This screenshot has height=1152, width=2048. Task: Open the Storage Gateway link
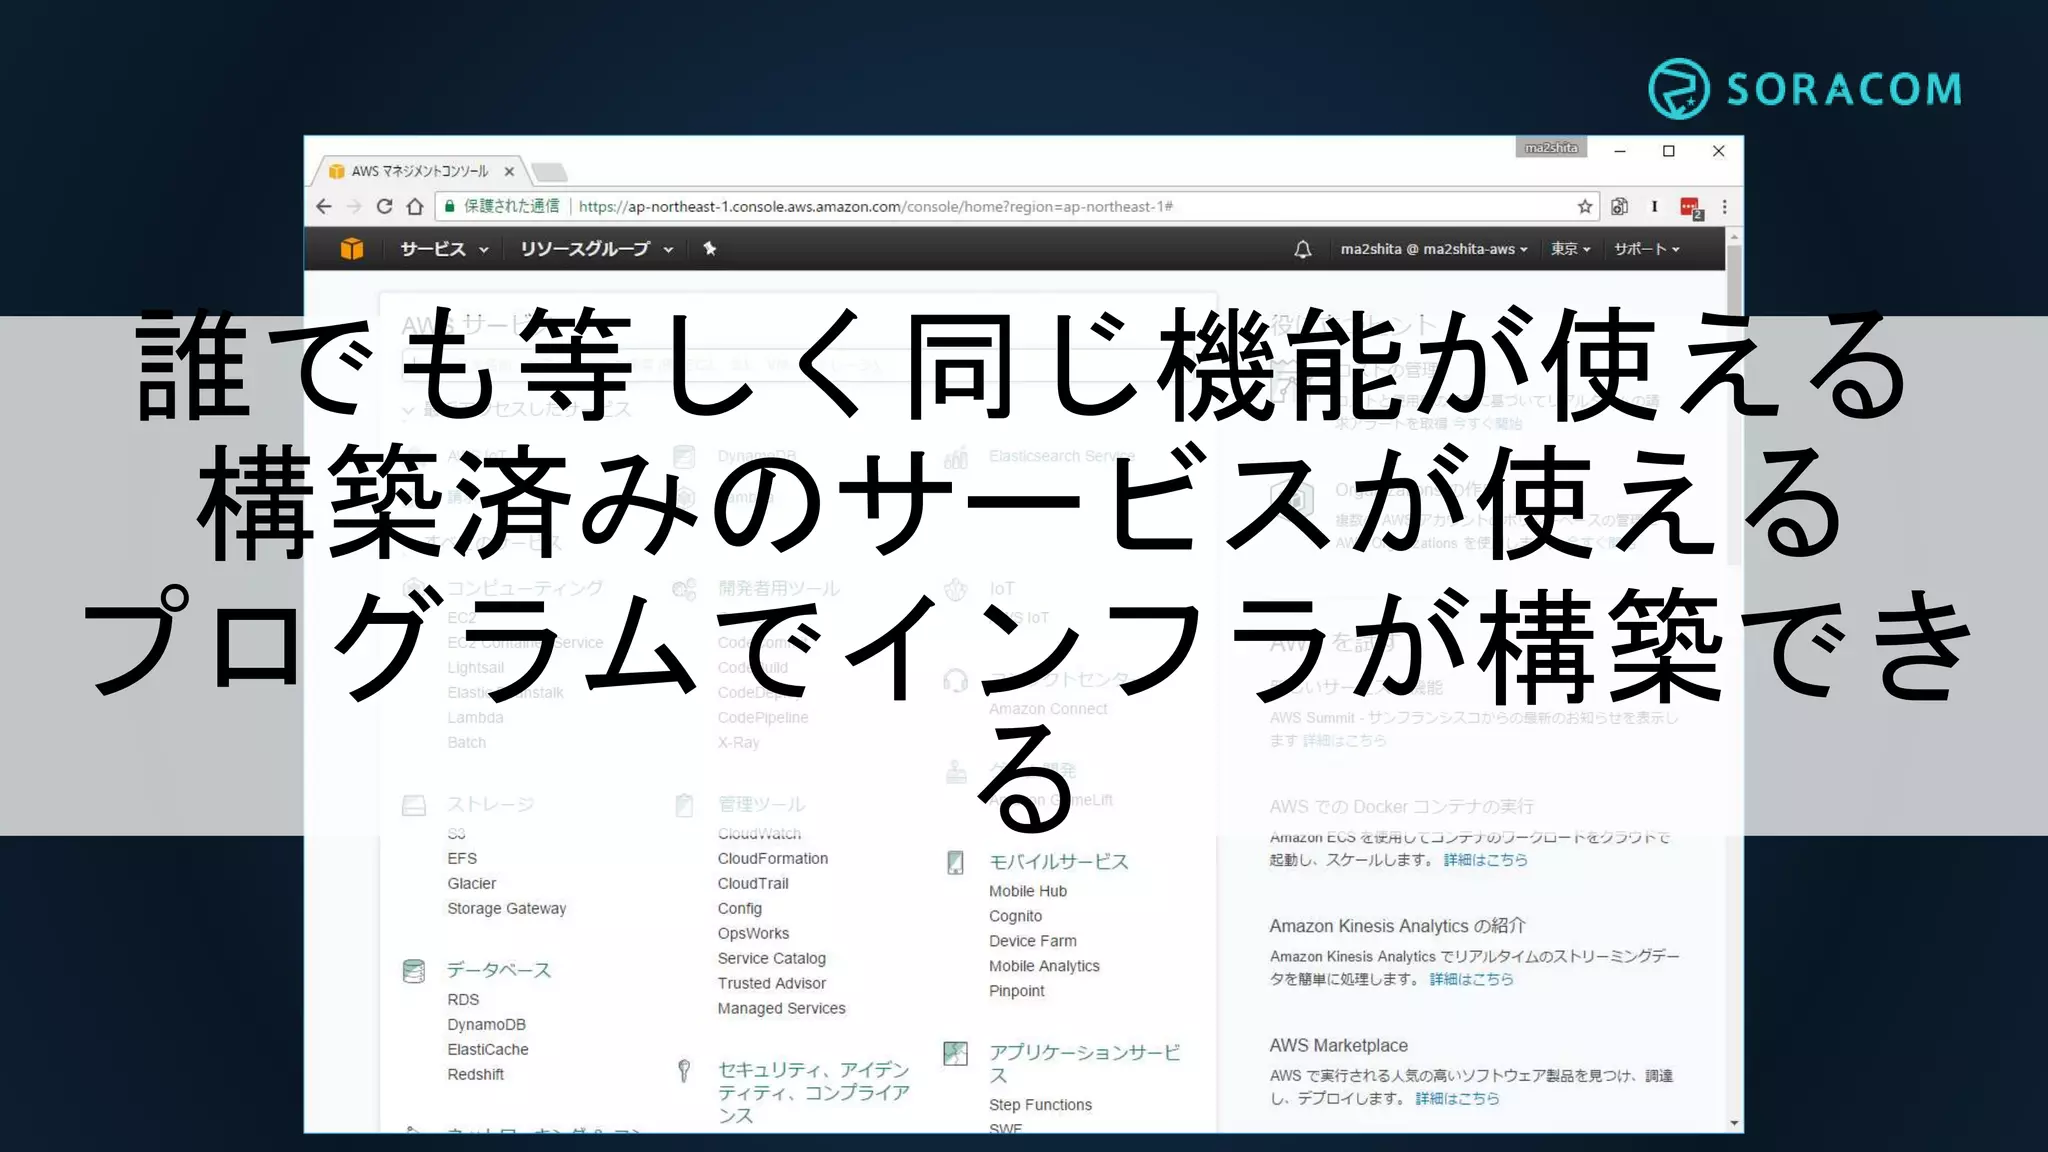(506, 909)
